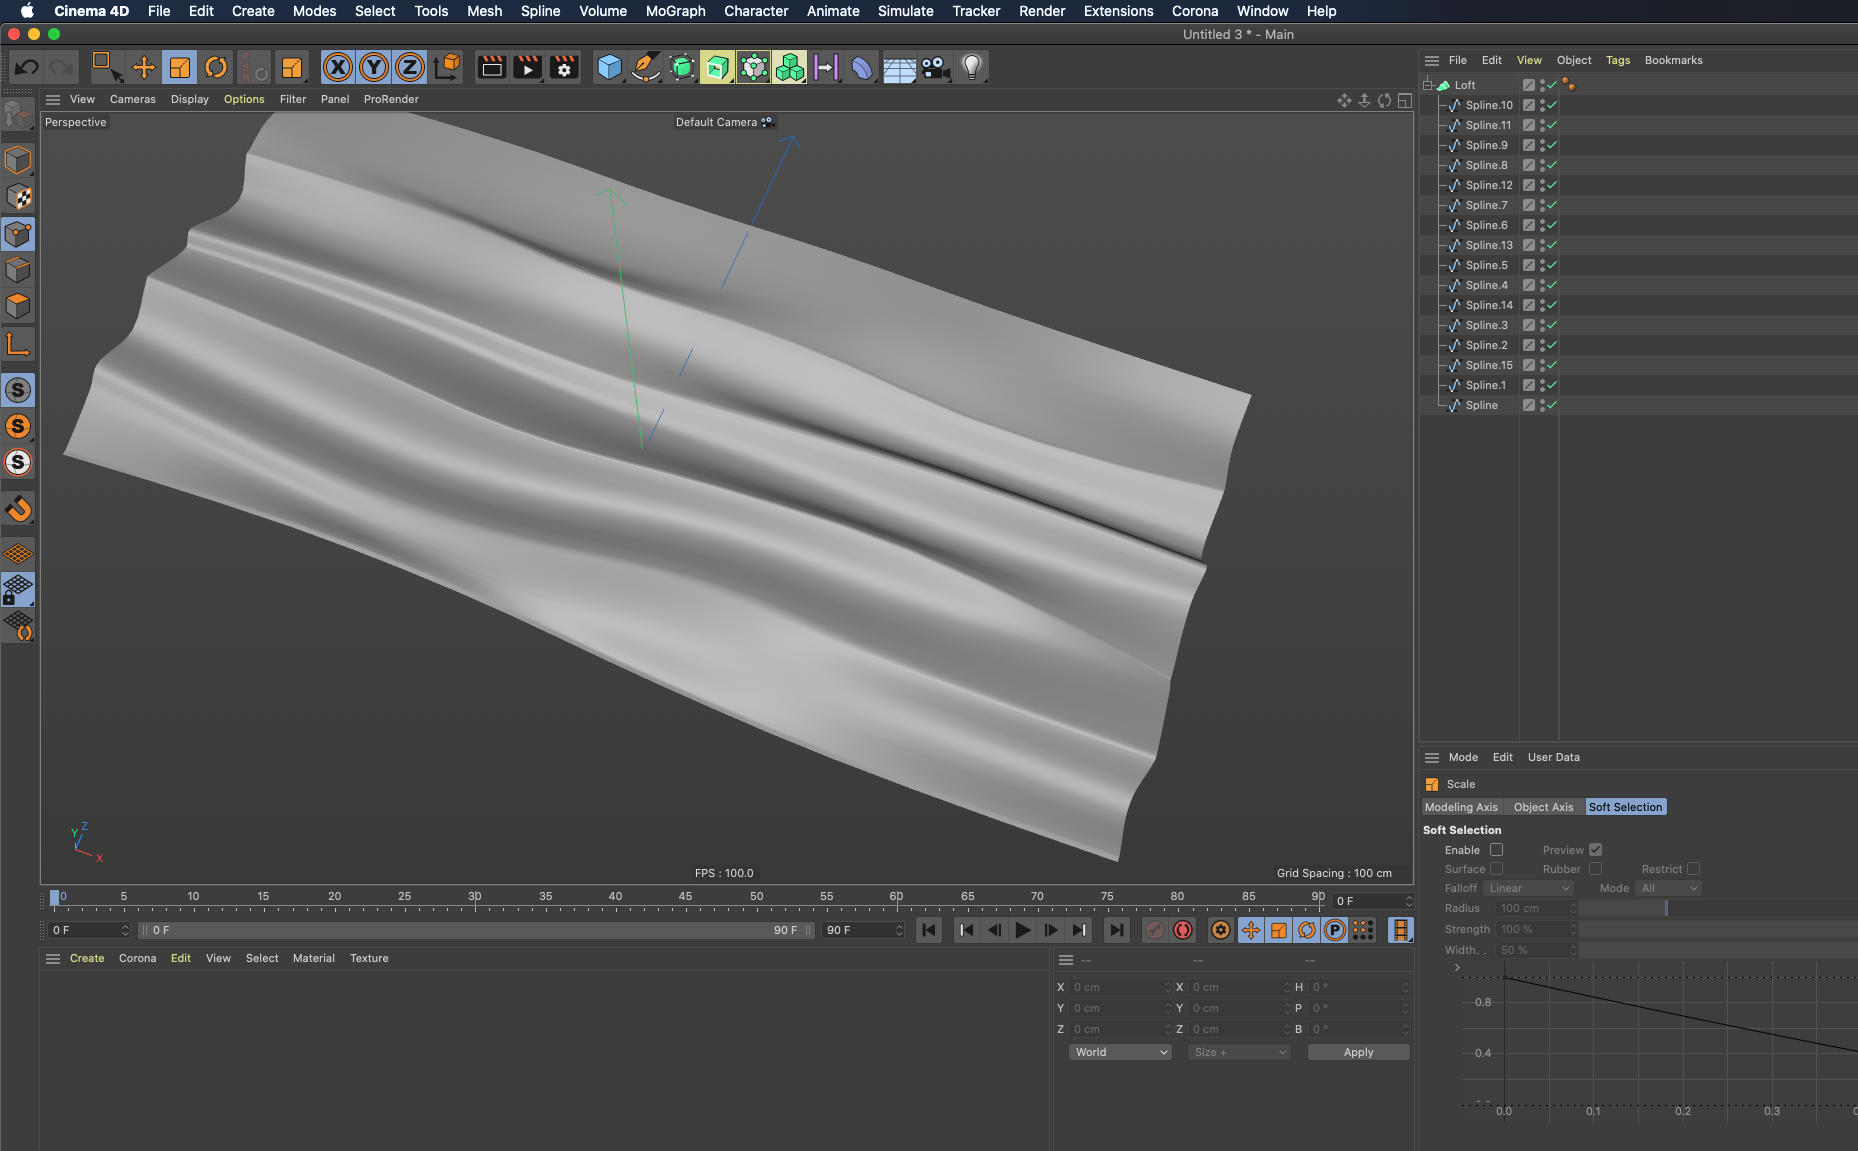Screen dimensions: 1858x1151
Task: Switch to Texture mode
Action: [18, 197]
